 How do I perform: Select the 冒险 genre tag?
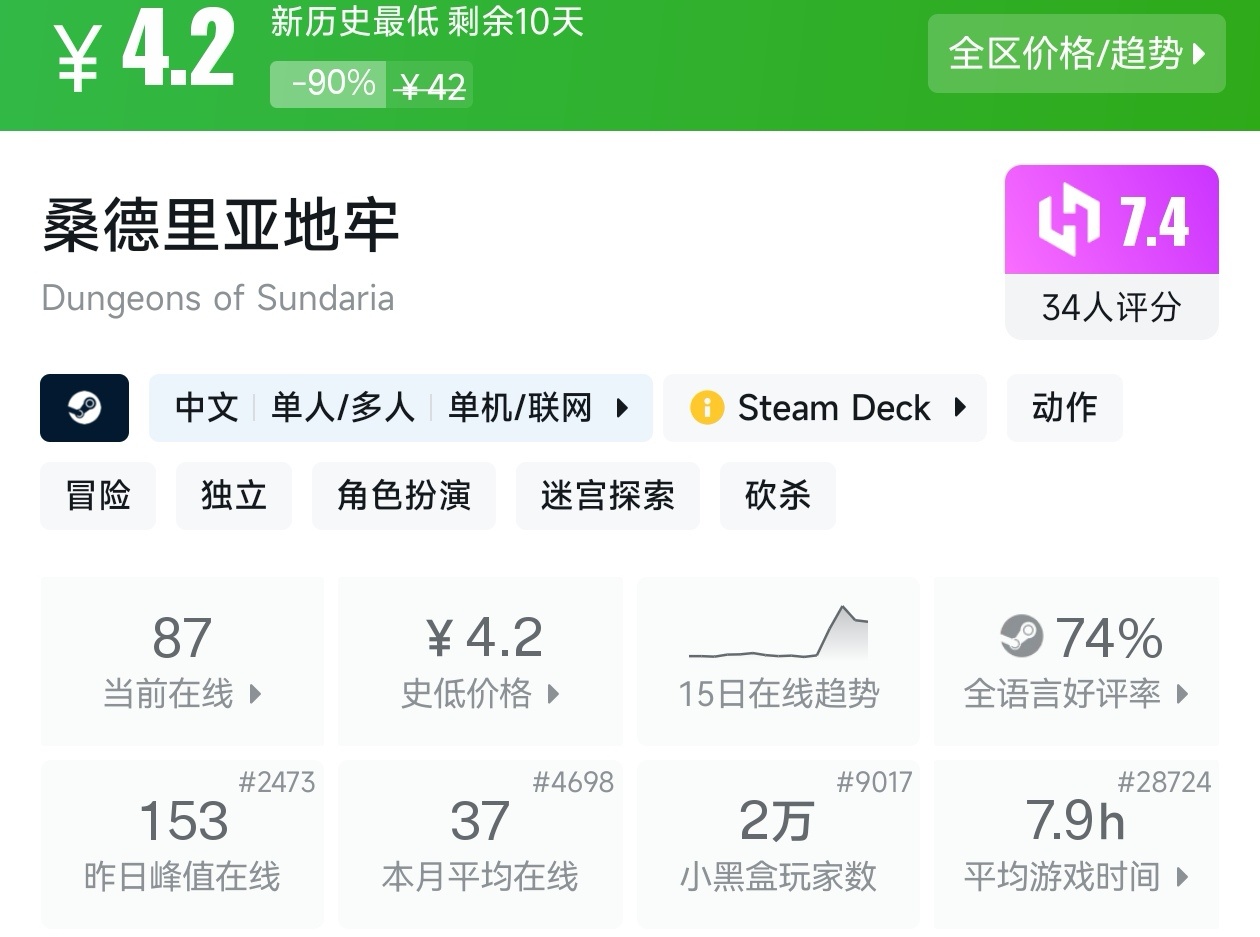point(98,496)
